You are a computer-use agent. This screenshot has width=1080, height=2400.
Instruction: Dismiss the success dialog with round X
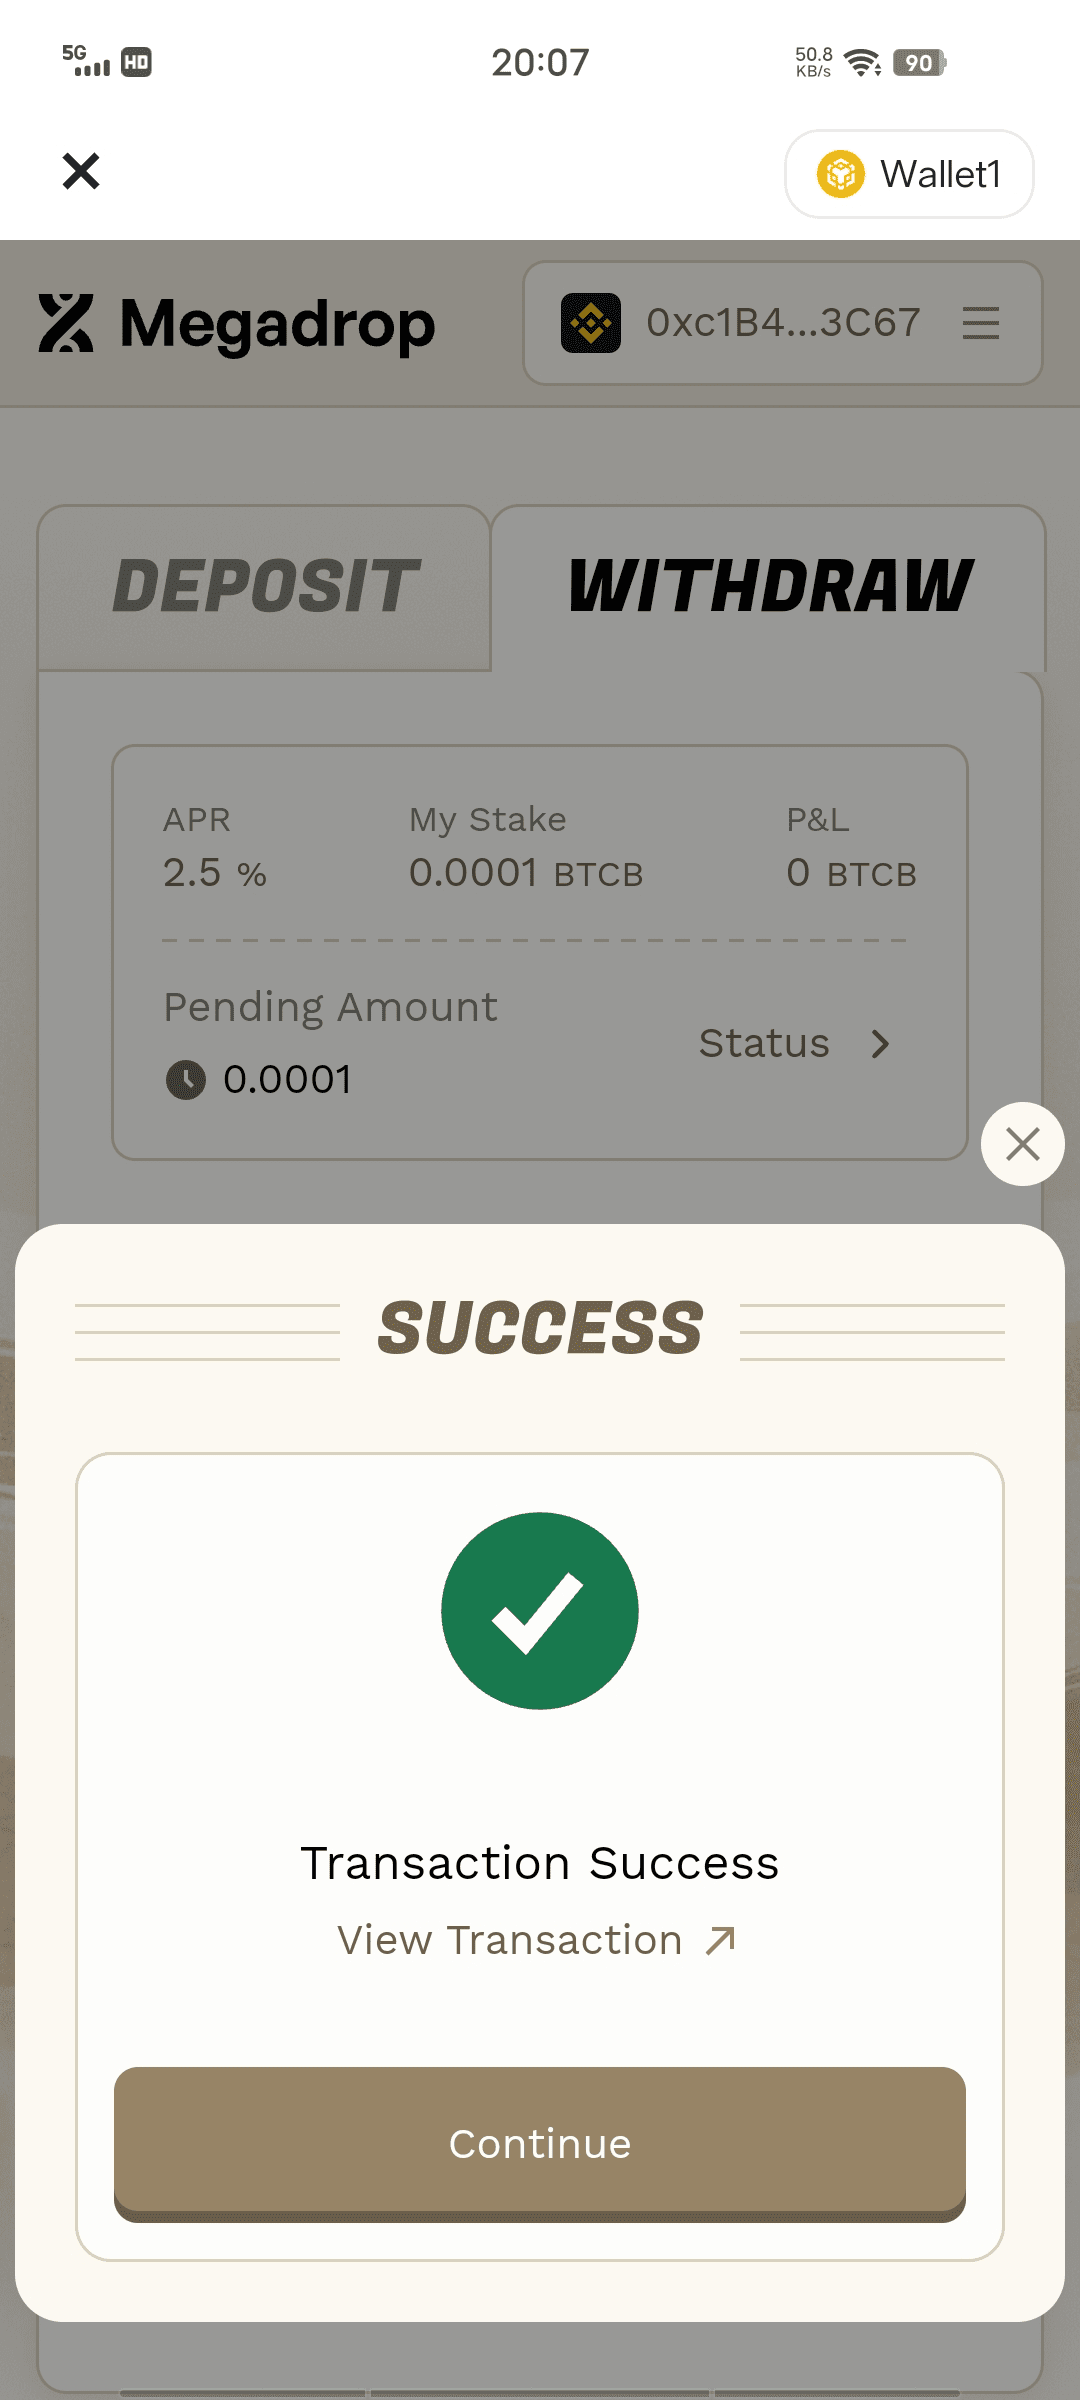[x=1022, y=1144]
